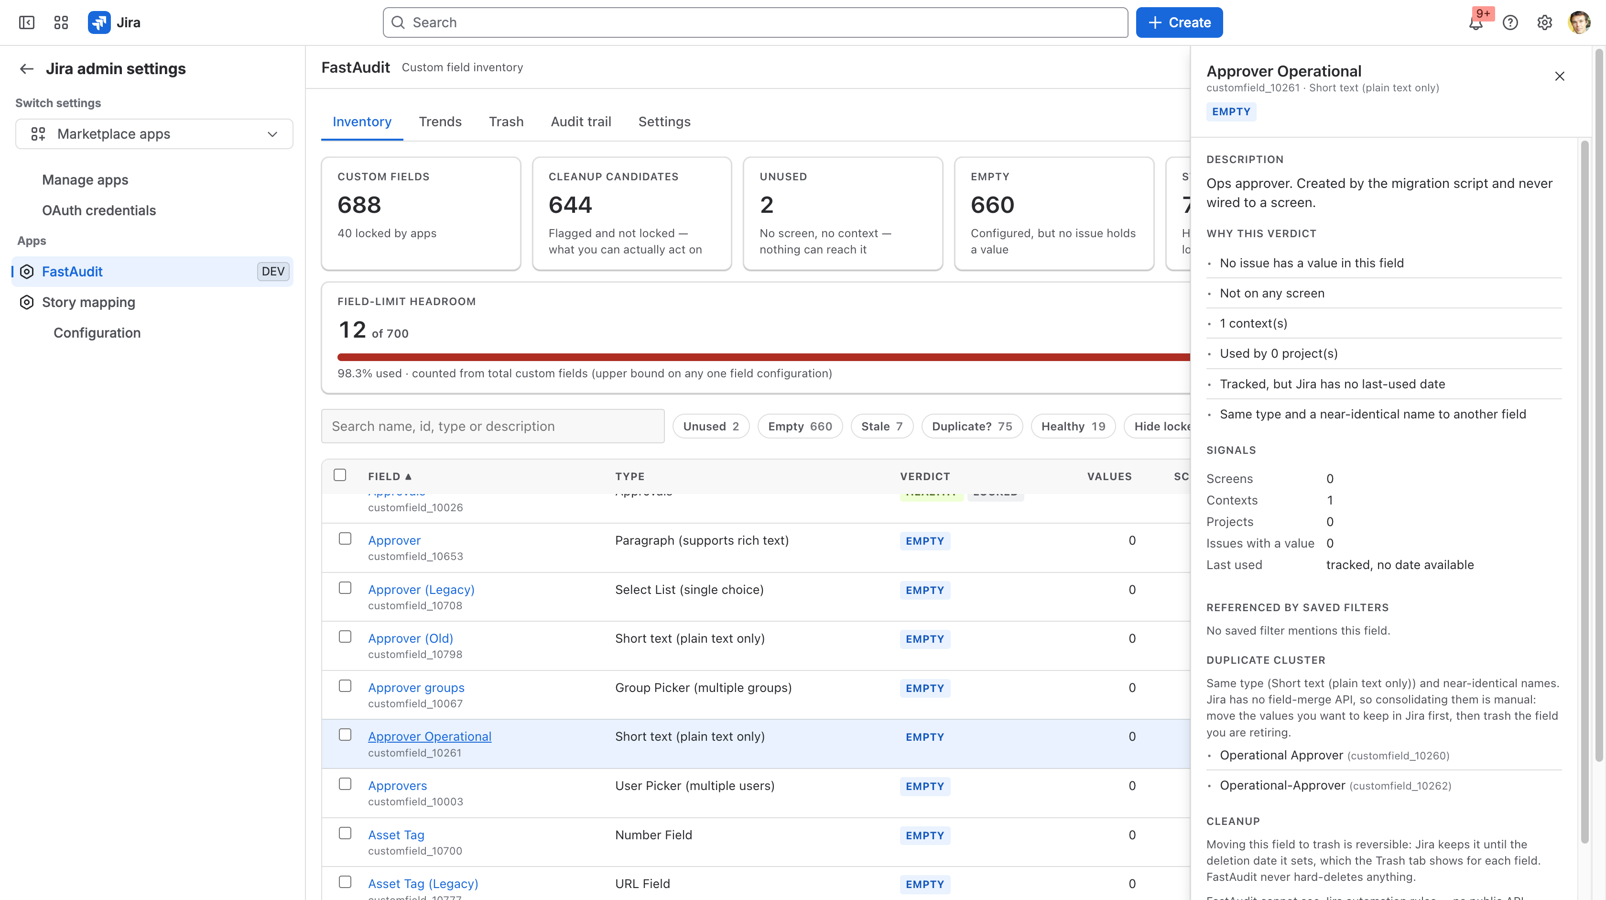
Task: Click the Create button
Action: click(1179, 22)
